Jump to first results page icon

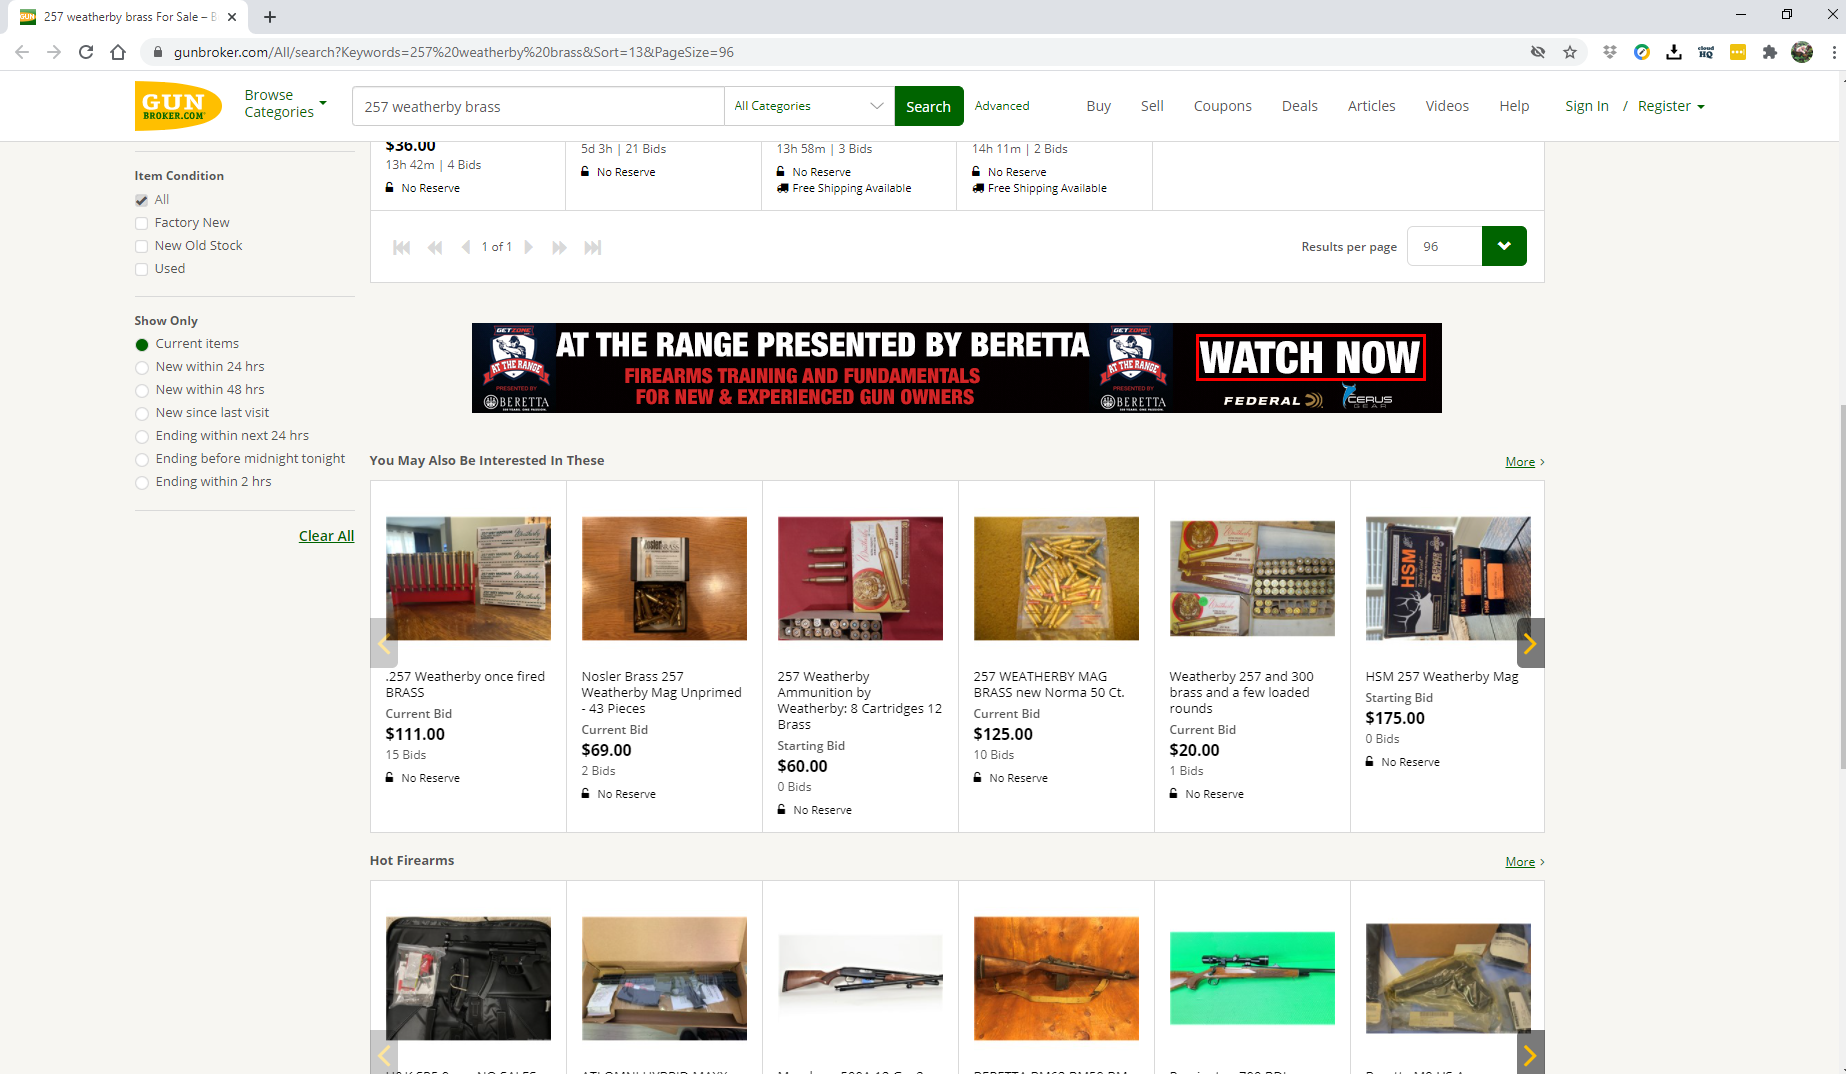coord(401,247)
